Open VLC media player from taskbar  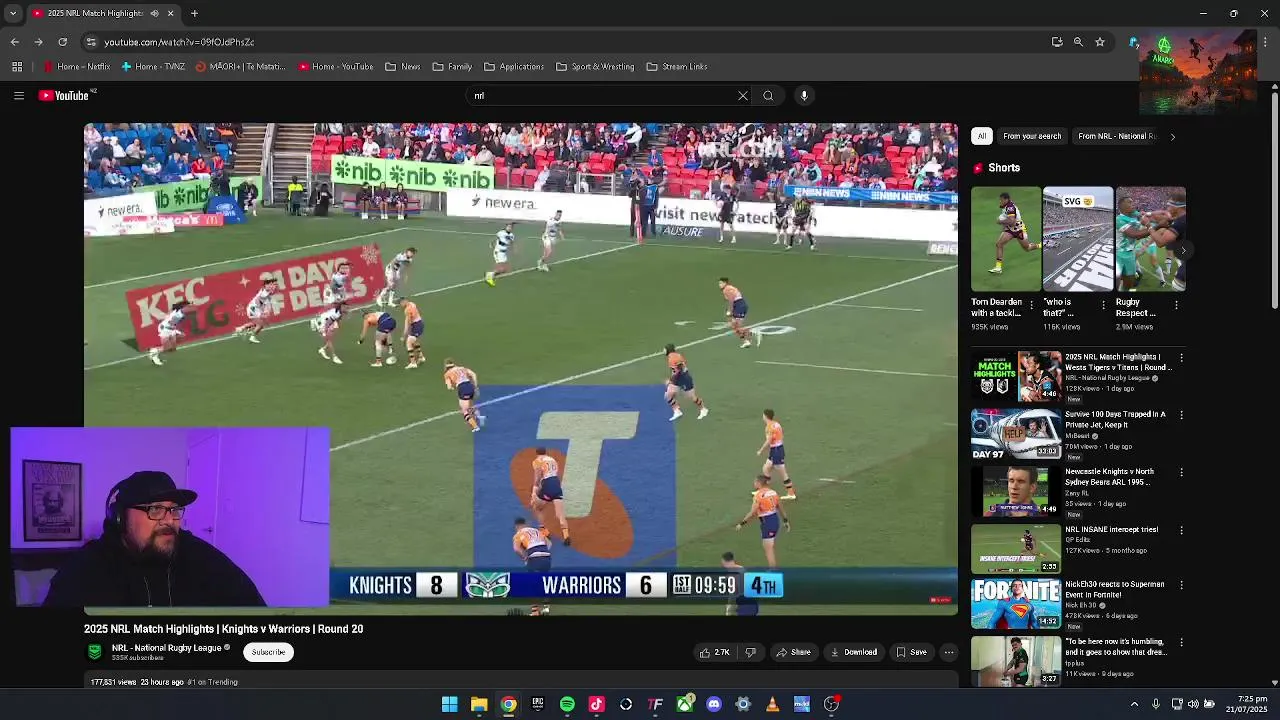click(772, 704)
